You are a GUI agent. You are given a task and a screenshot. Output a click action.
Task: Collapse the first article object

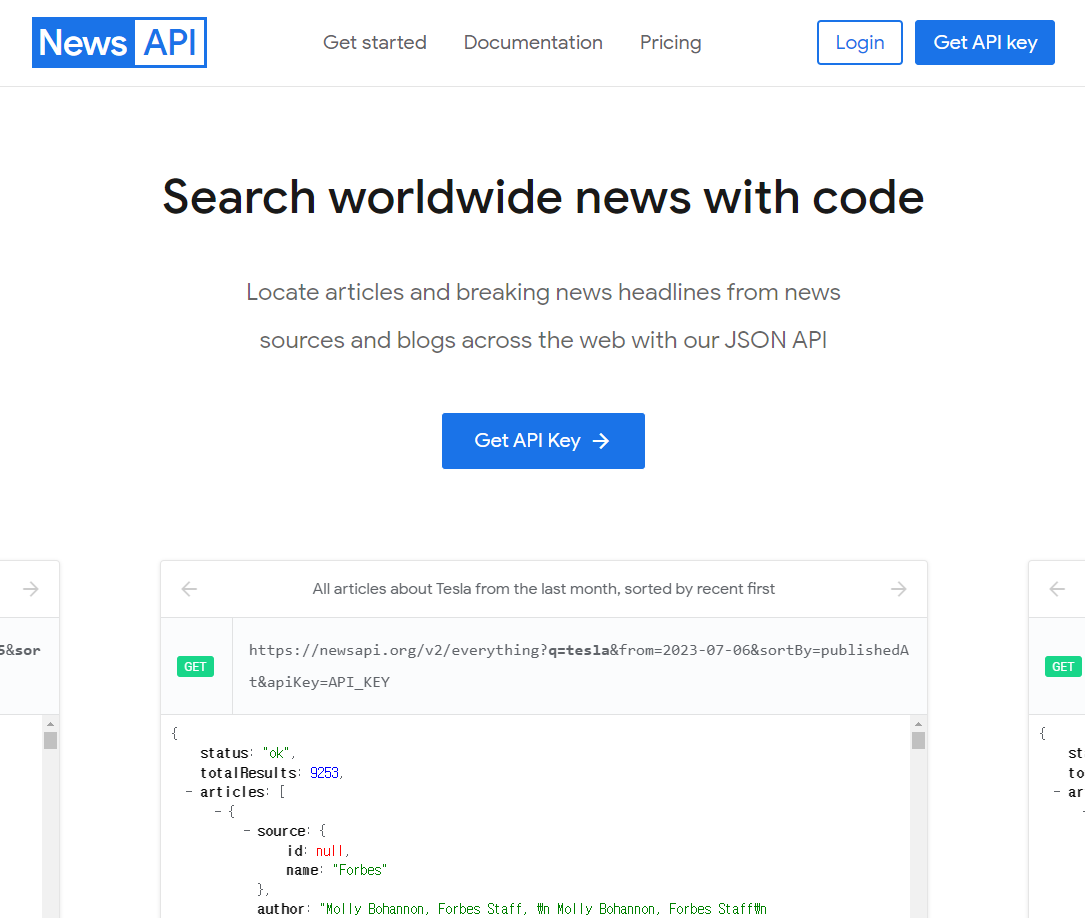(217, 811)
